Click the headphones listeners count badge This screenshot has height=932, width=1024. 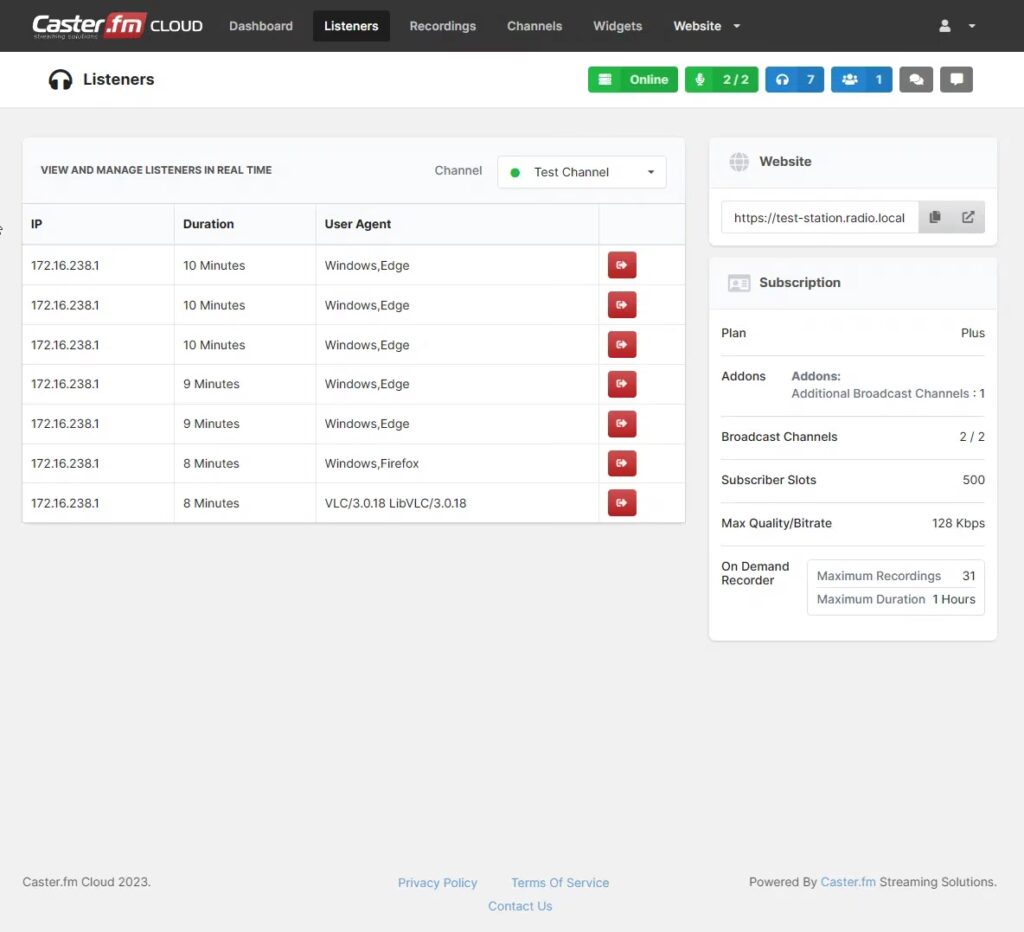(x=794, y=80)
